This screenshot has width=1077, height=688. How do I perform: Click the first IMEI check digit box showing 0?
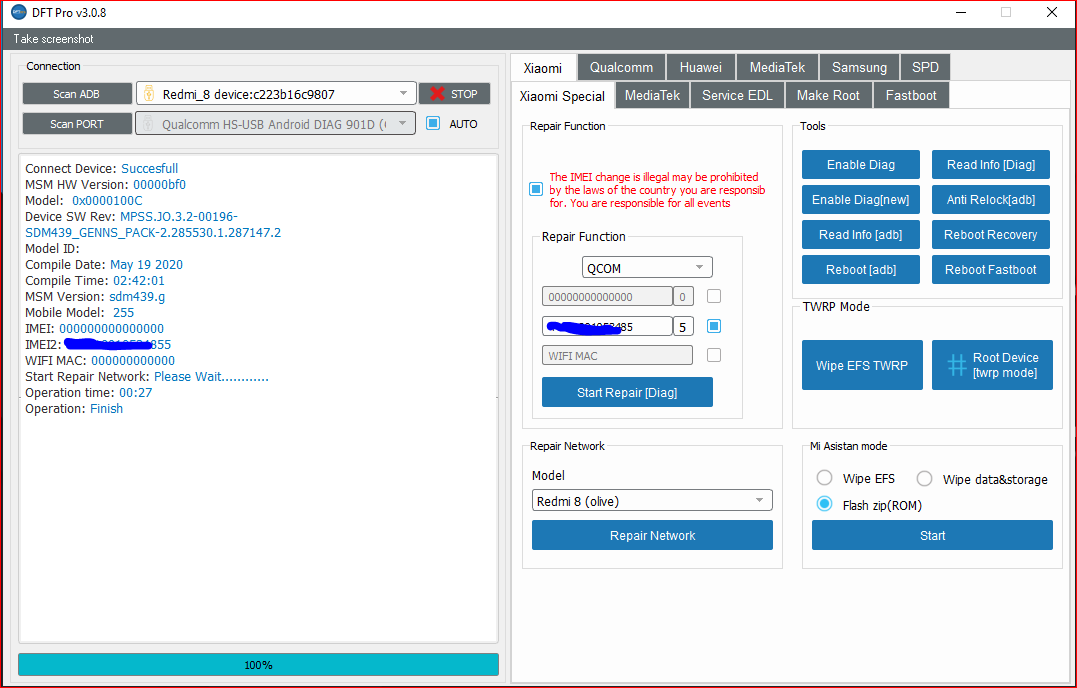point(683,297)
